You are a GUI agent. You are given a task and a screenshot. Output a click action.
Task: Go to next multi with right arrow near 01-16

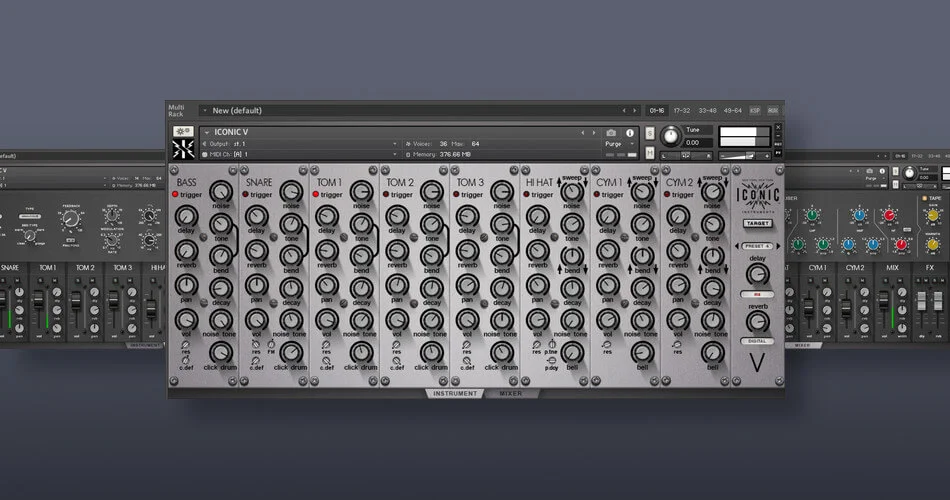tap(635, 111)
